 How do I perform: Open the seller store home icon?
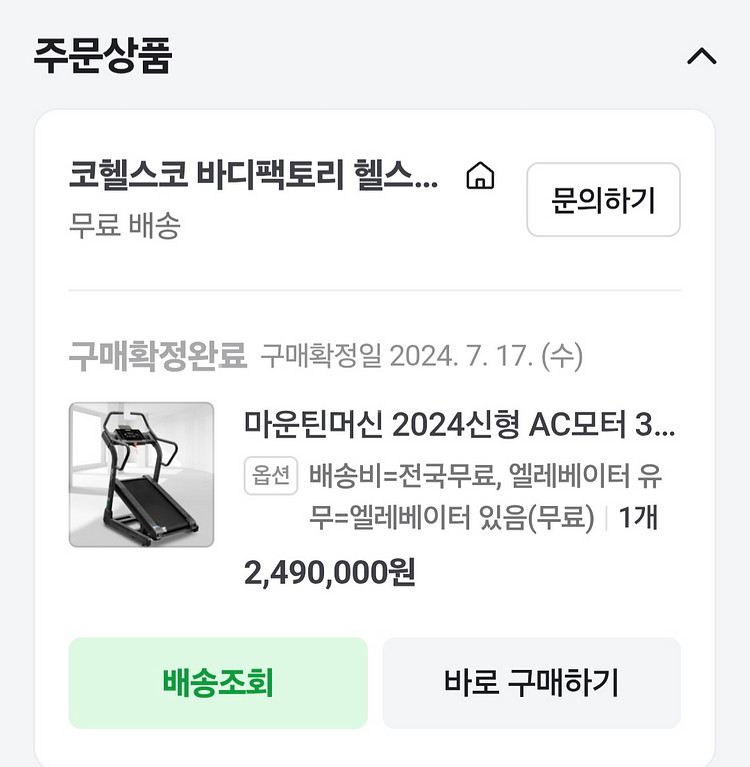480,177
